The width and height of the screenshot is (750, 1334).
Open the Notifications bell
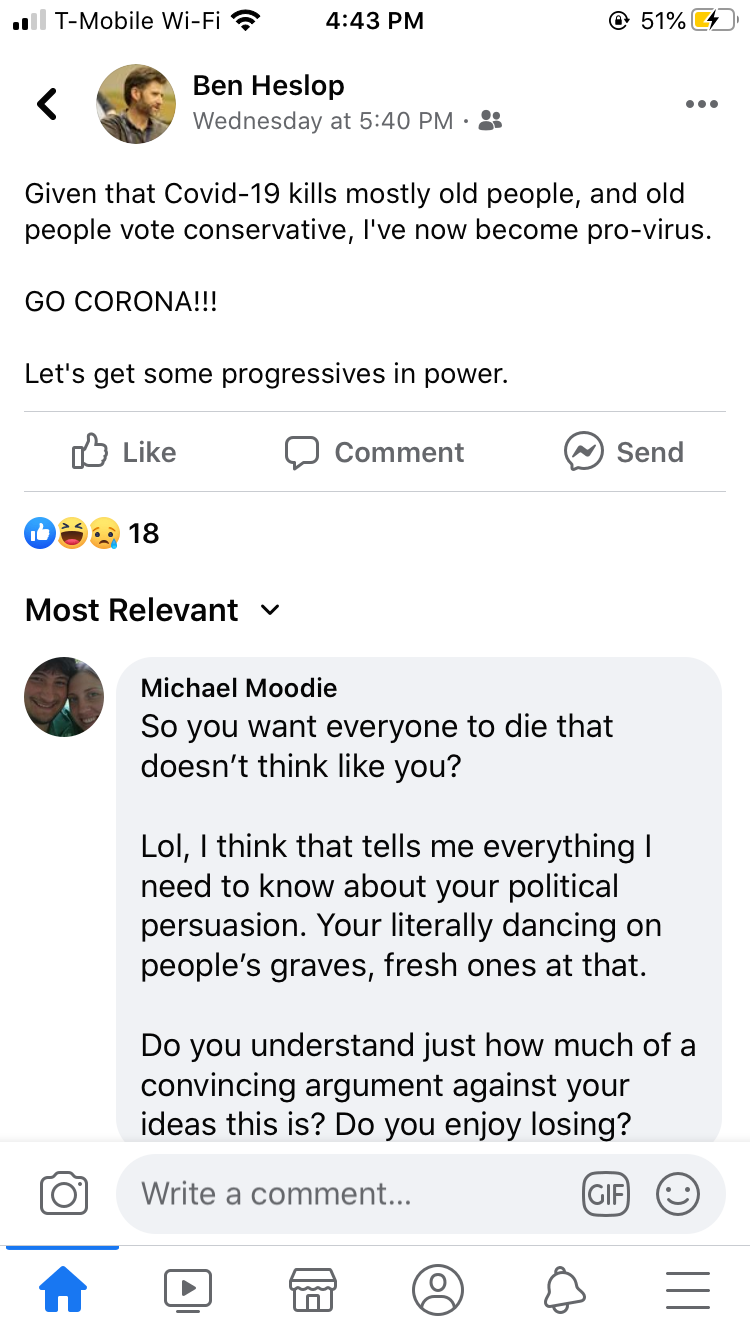point(563,1290)
